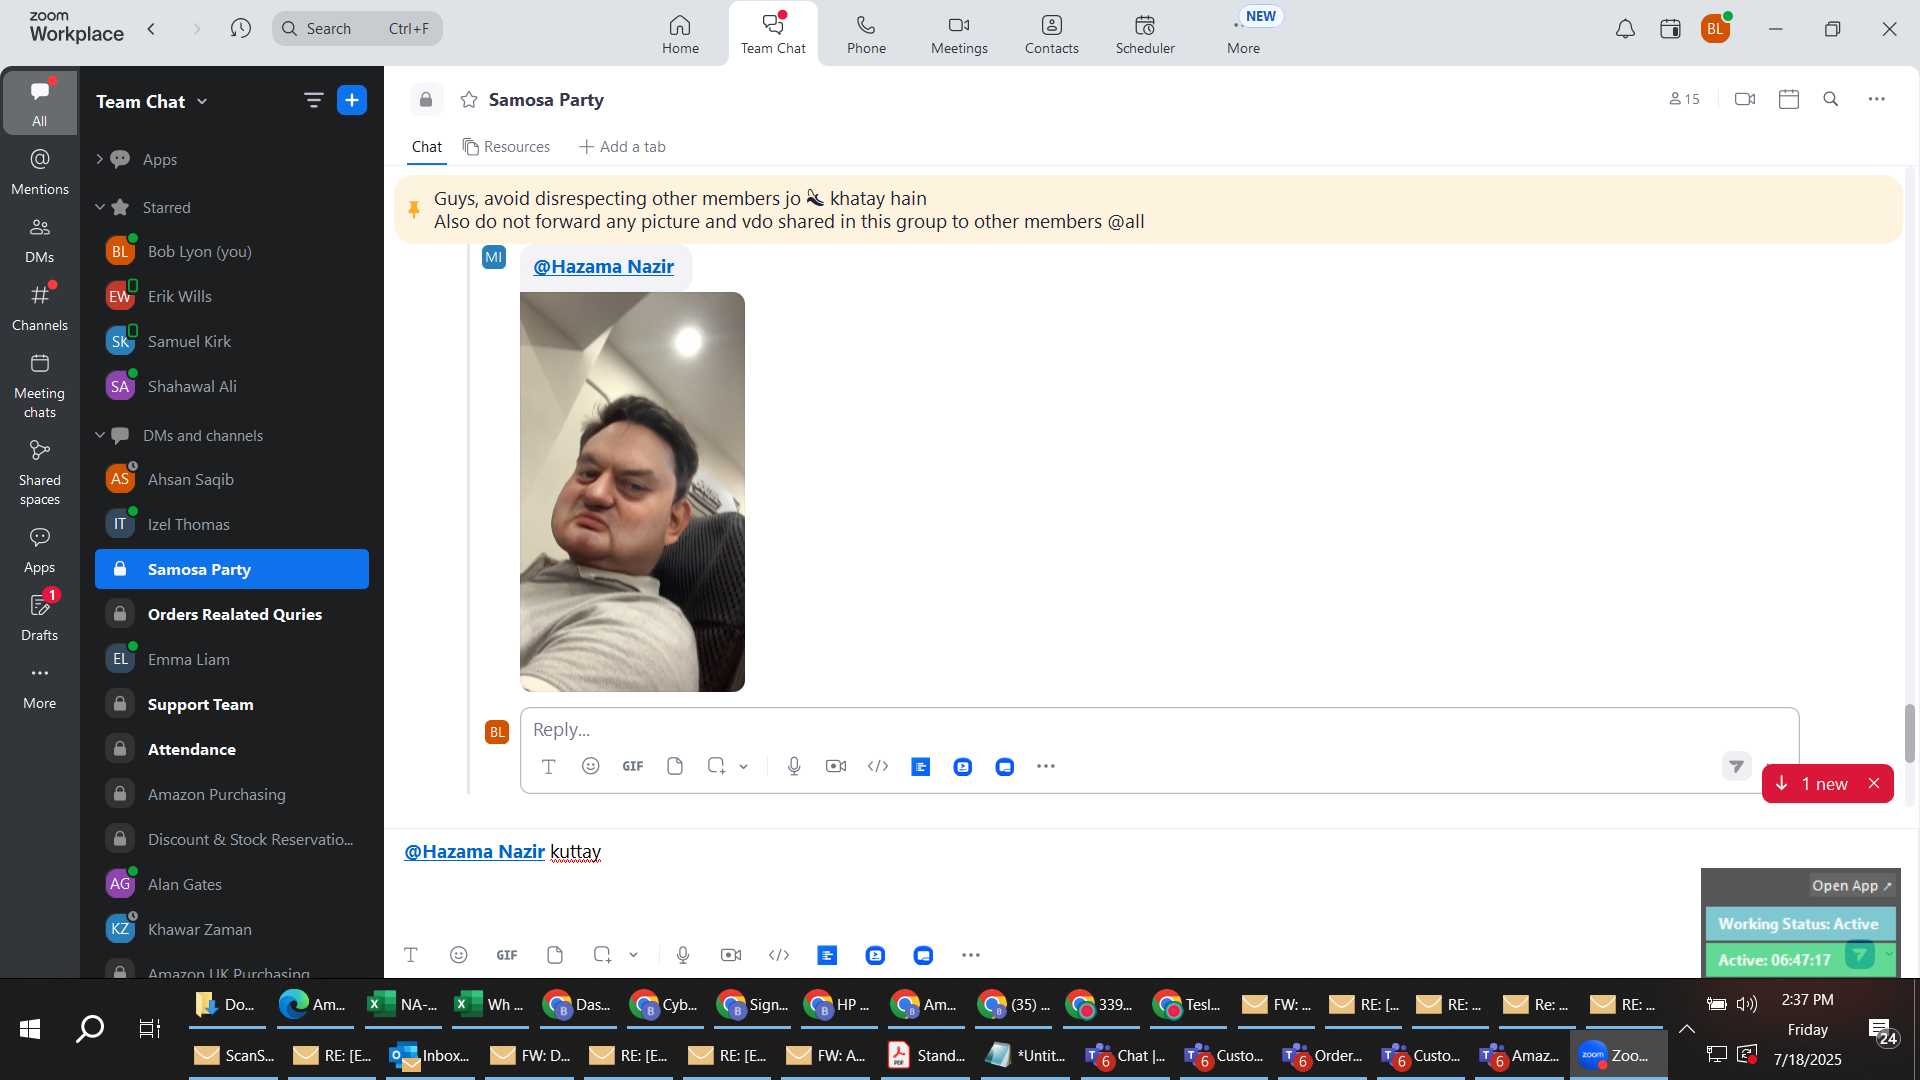Open Resources tab in channel
Image resolution: width=1920 pixels, height=1080 pixels.
click(x=506, y=147)
